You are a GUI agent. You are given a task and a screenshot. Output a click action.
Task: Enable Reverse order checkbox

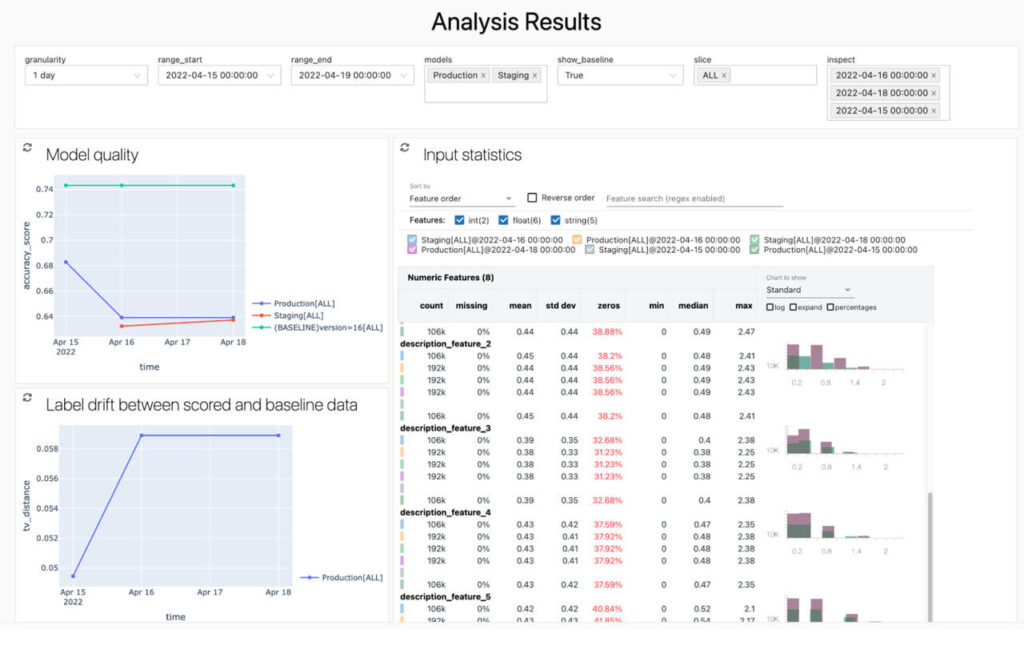(532, 198)
